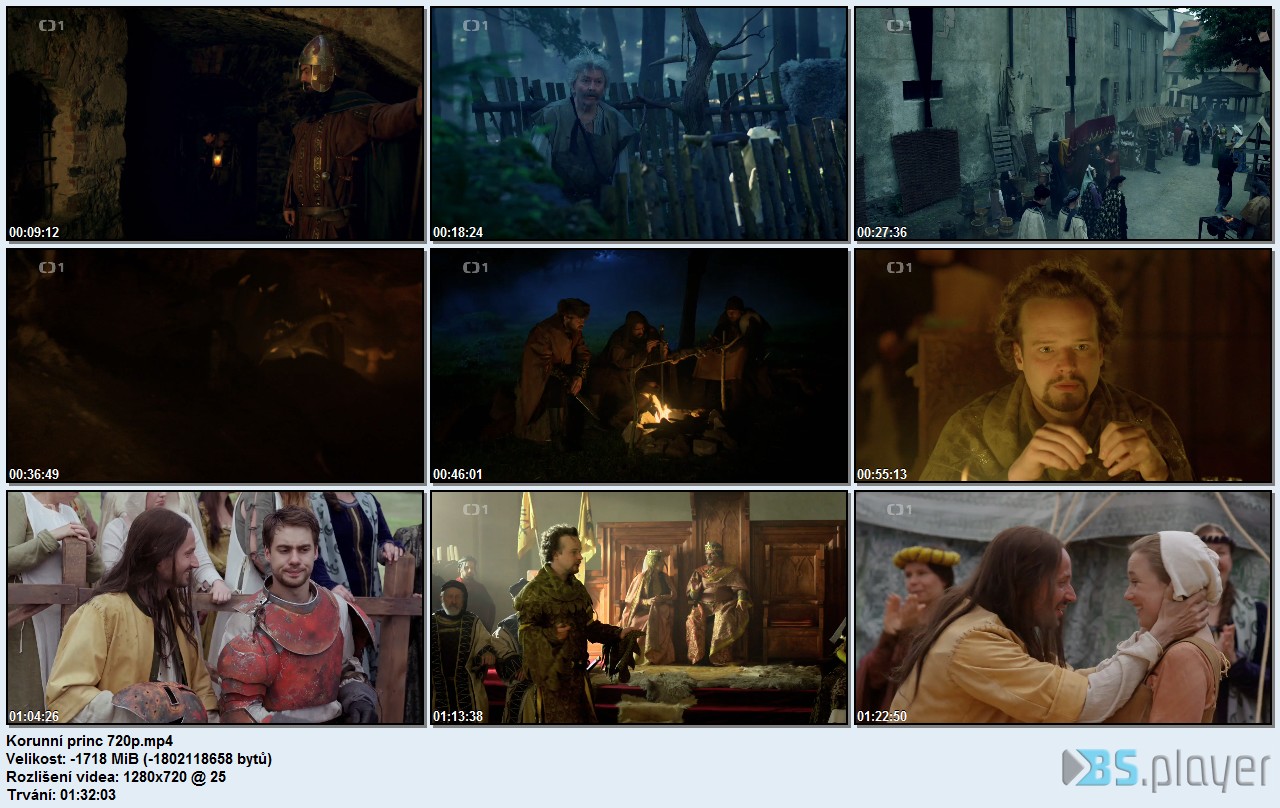This screenshot has width=1280, height=808.
Task: Click the ČT1 watermark in the throne room thumbnail
Action: 475,510
